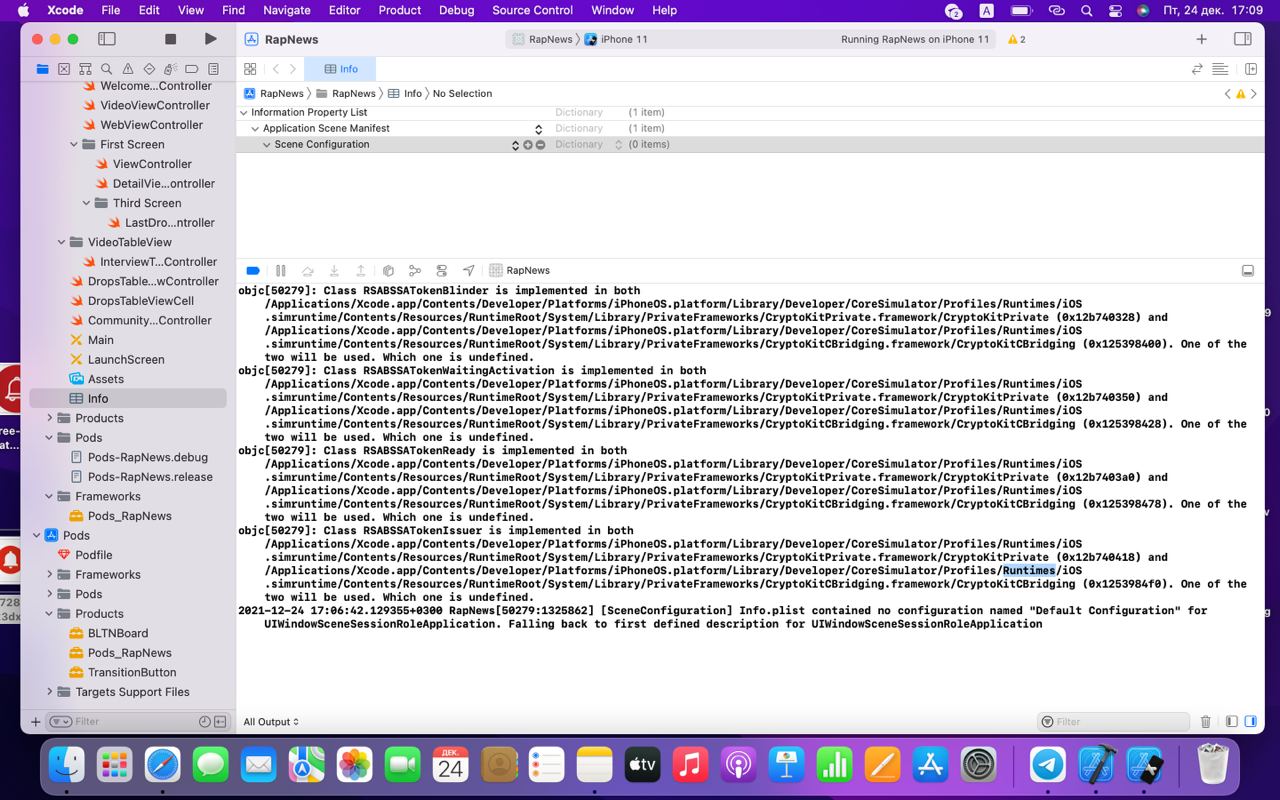
Task: Add item to Scene Configuration
Action: 528,145
